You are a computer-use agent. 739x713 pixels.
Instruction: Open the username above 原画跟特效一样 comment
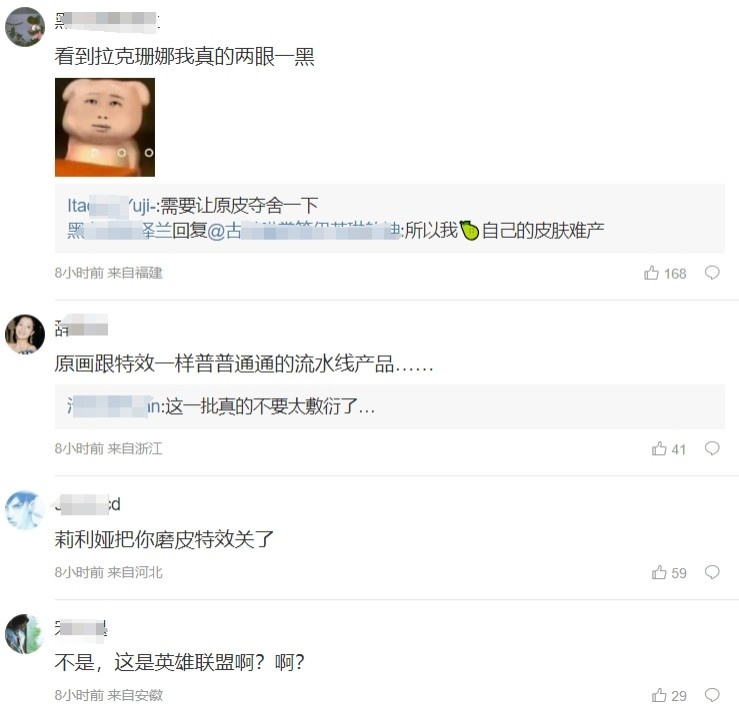[81, 328]
